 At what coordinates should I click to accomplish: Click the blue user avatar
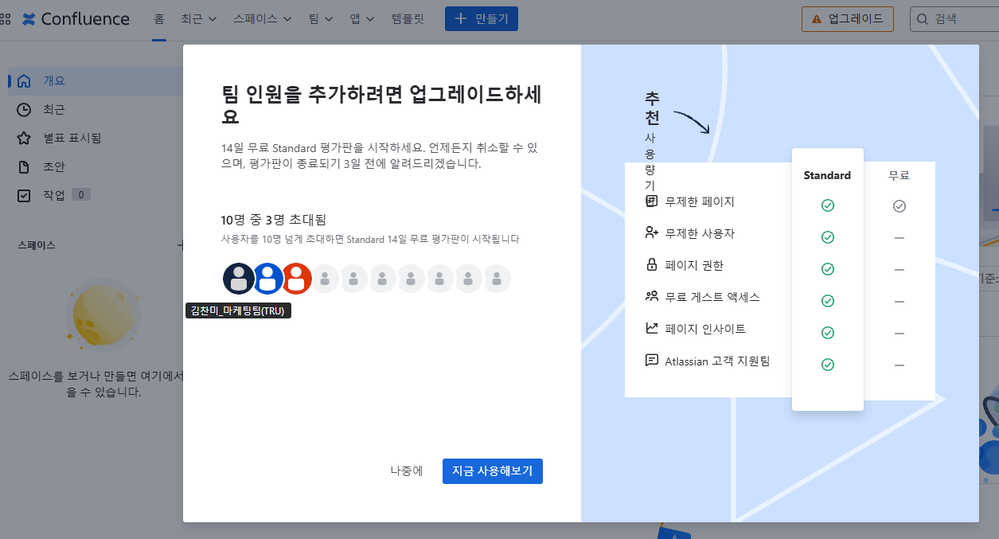[x=268, y=278]
